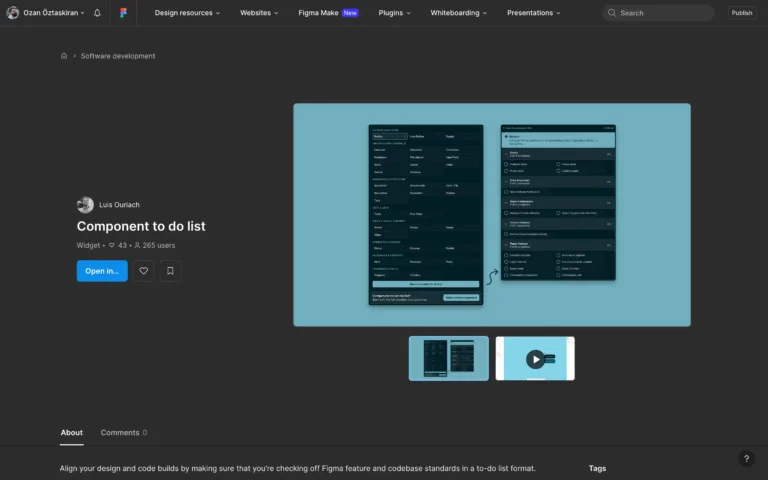
Task: Like the widget with heart button
Action: coord(144,271)
